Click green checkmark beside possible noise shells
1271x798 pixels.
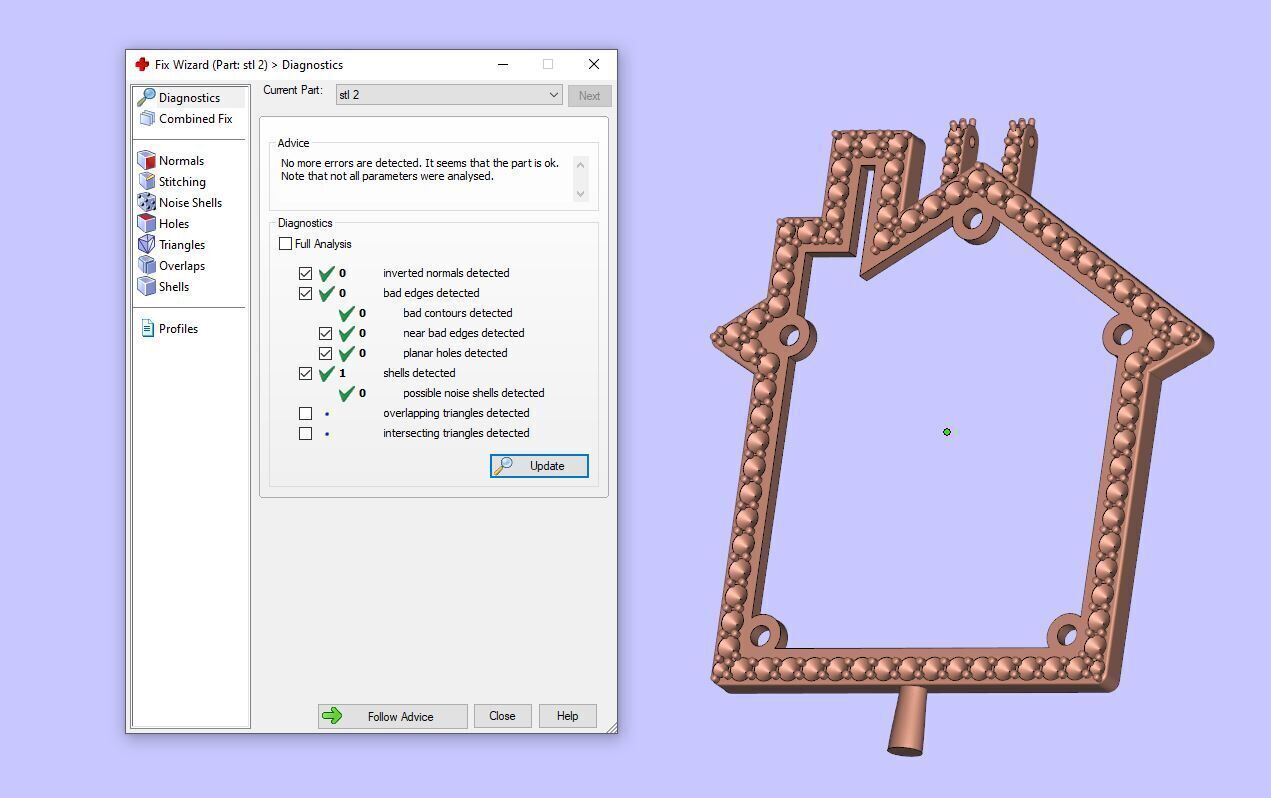(346, 393)
